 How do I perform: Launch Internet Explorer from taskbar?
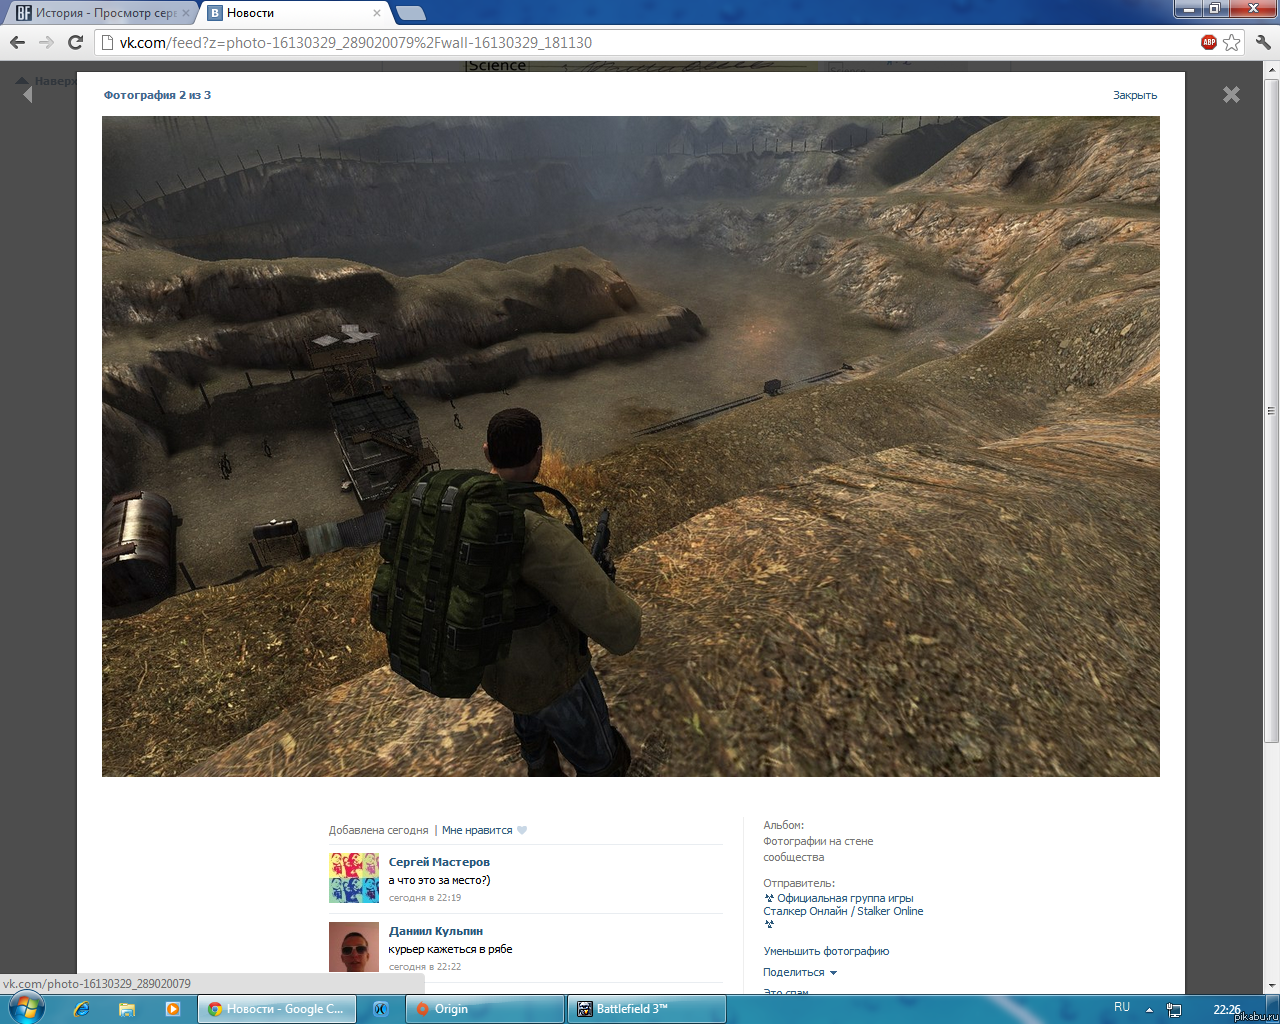point(81,1009)
